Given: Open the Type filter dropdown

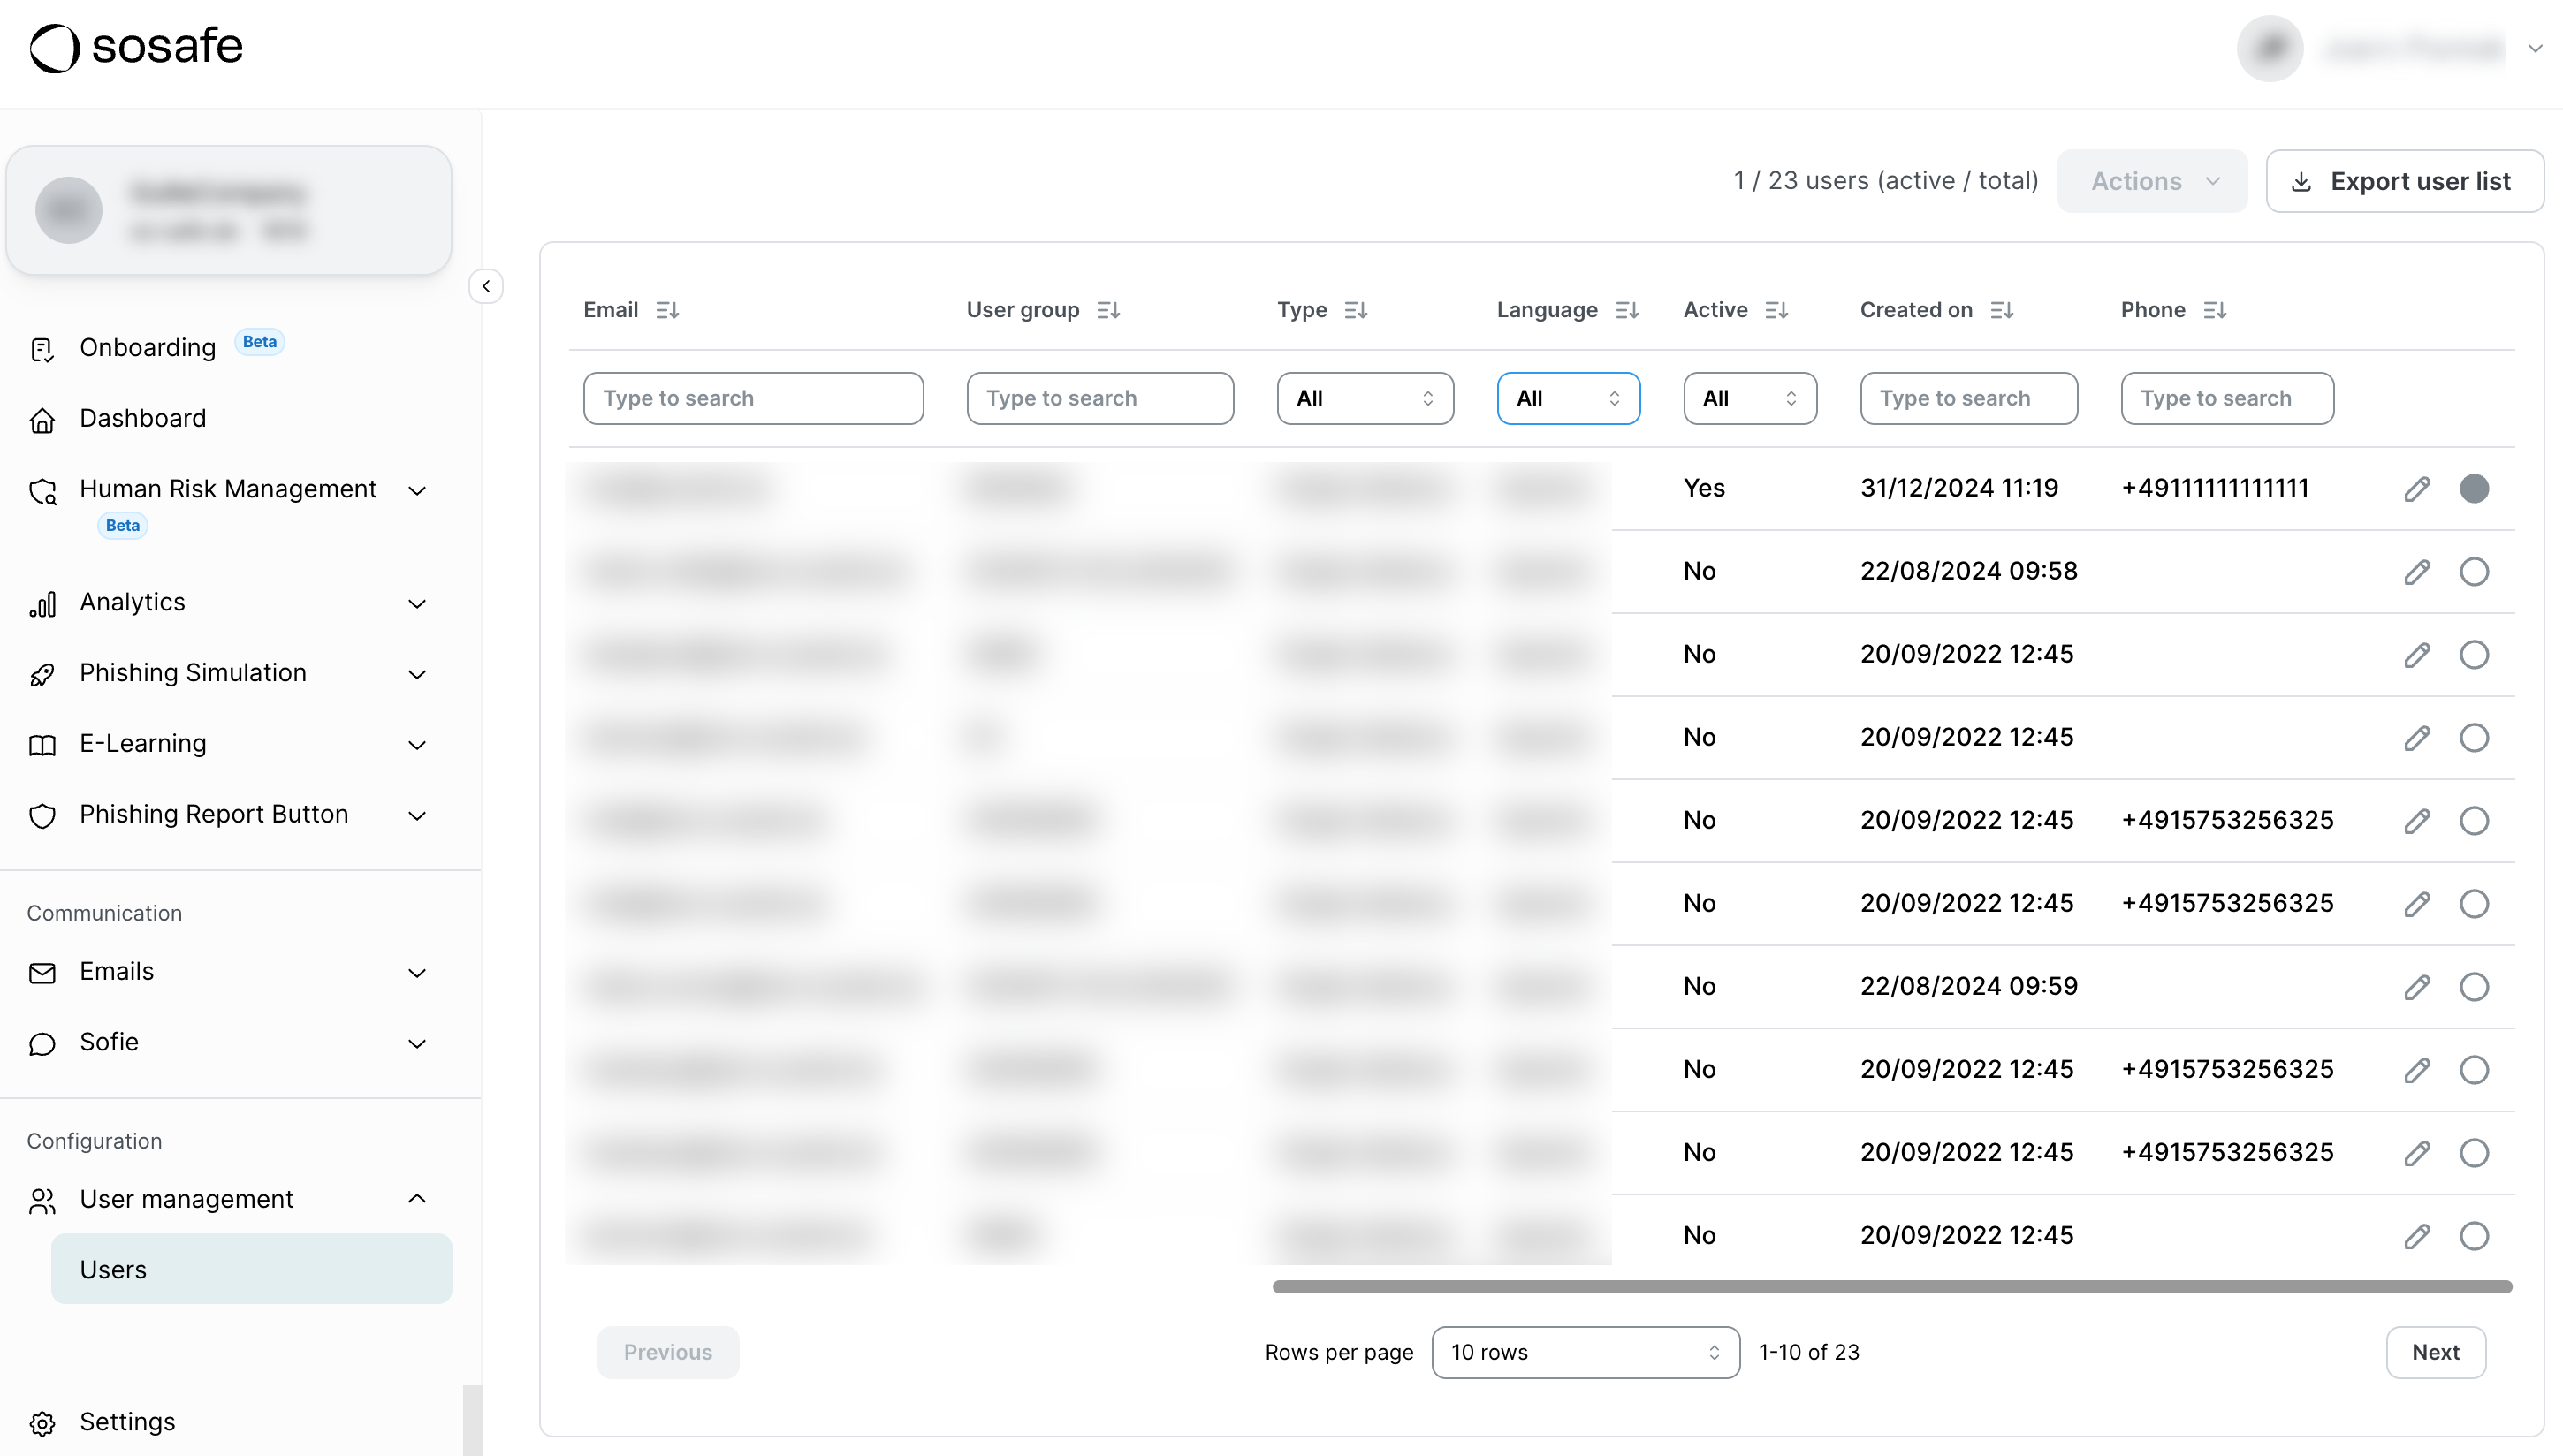Looking at the screenshot, I should [x=1364, y=398].
